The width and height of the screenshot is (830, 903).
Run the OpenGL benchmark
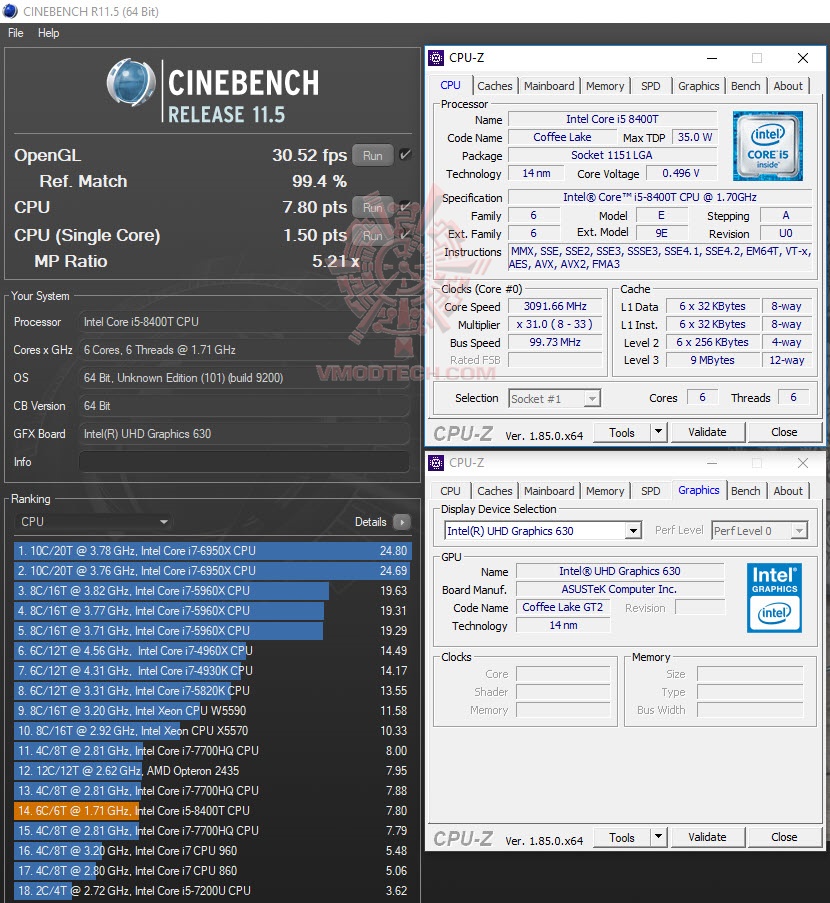(373, 155)
